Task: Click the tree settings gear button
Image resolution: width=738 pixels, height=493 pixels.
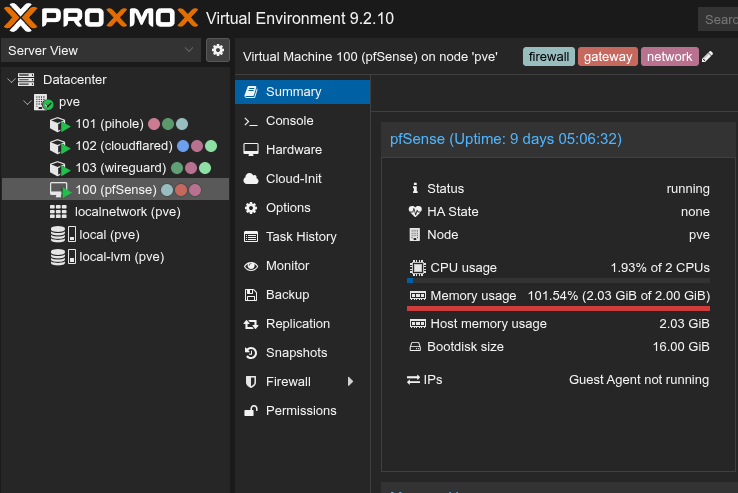Action: point(217,50)
